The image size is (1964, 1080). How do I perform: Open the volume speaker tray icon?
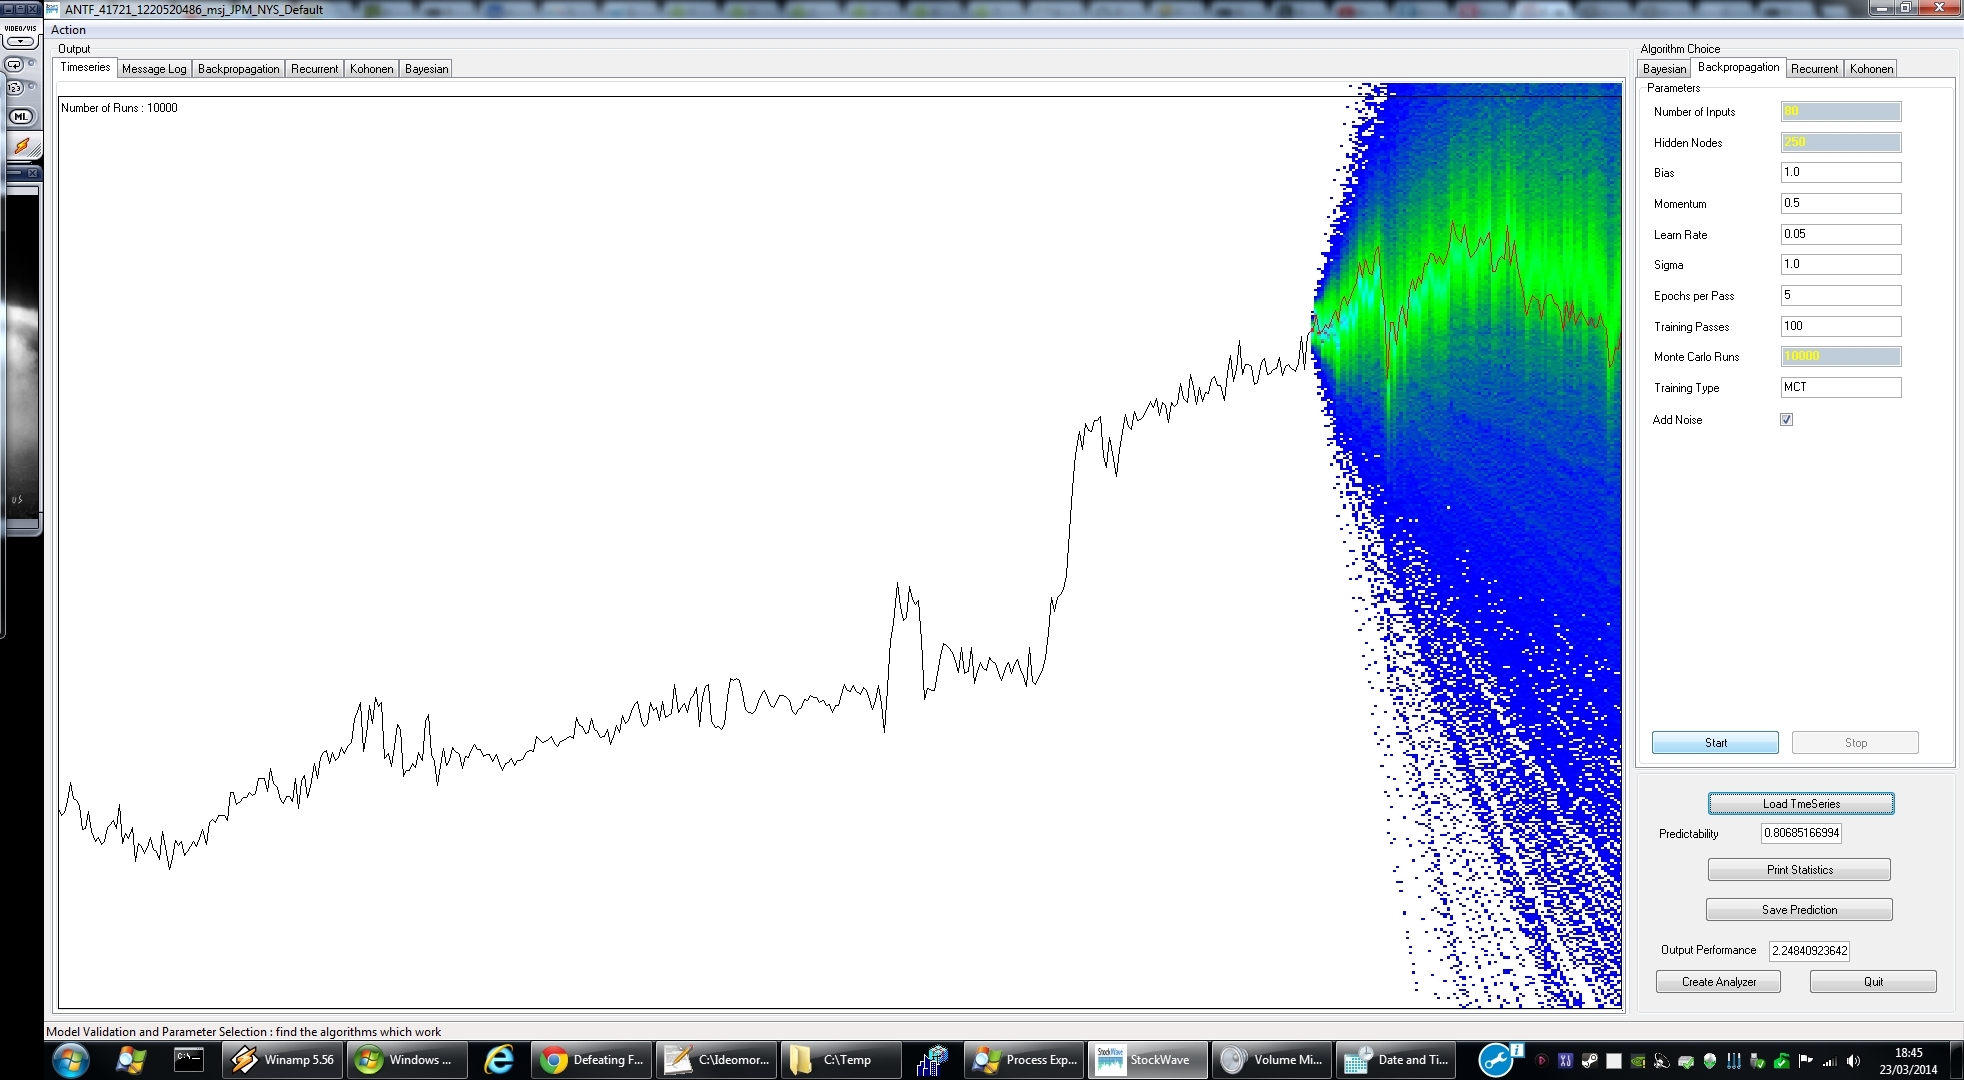coord(1853,1061)
